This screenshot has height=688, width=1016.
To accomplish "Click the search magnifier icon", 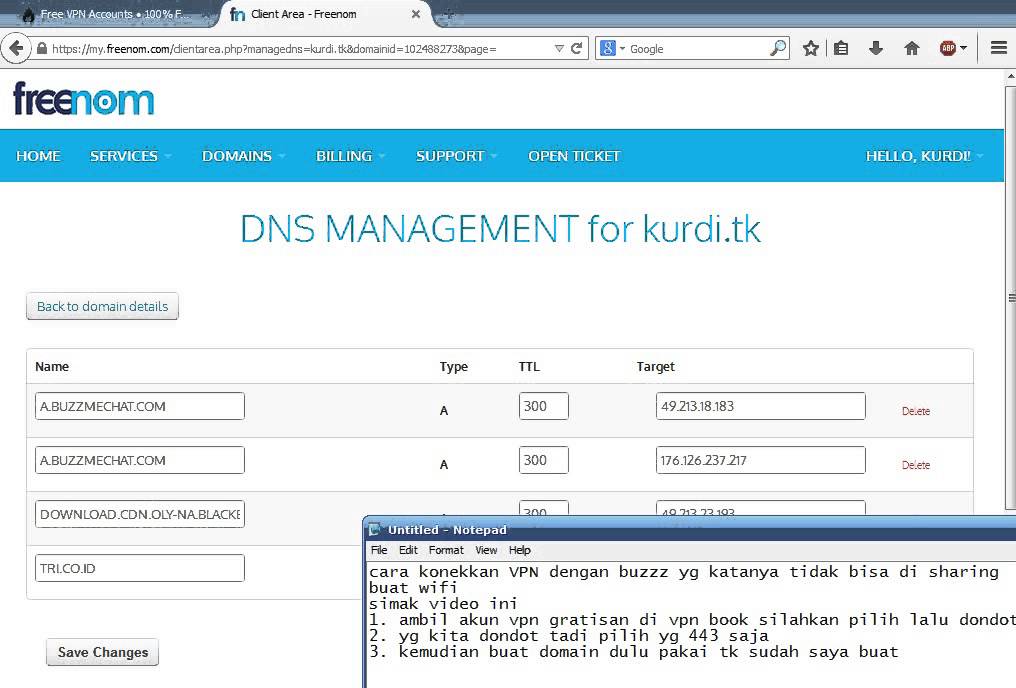I will [778, 48].
